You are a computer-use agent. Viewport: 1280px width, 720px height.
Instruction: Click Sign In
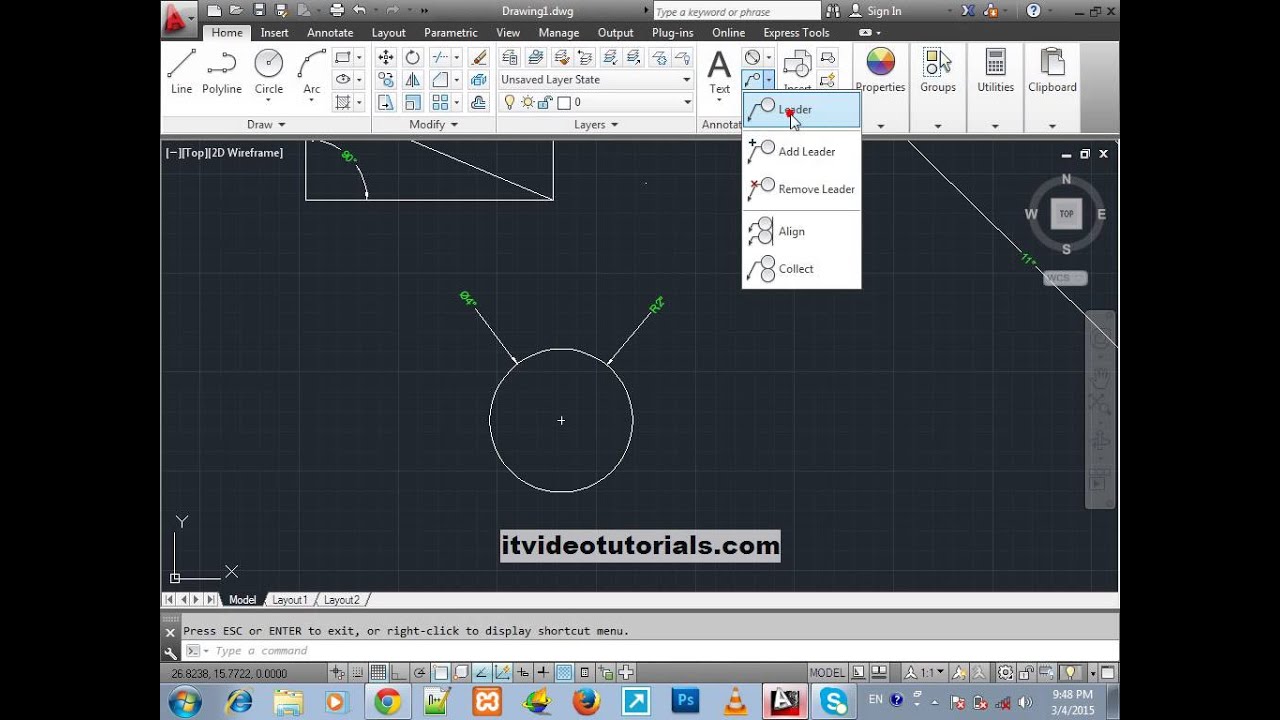[x=884, y=11]
